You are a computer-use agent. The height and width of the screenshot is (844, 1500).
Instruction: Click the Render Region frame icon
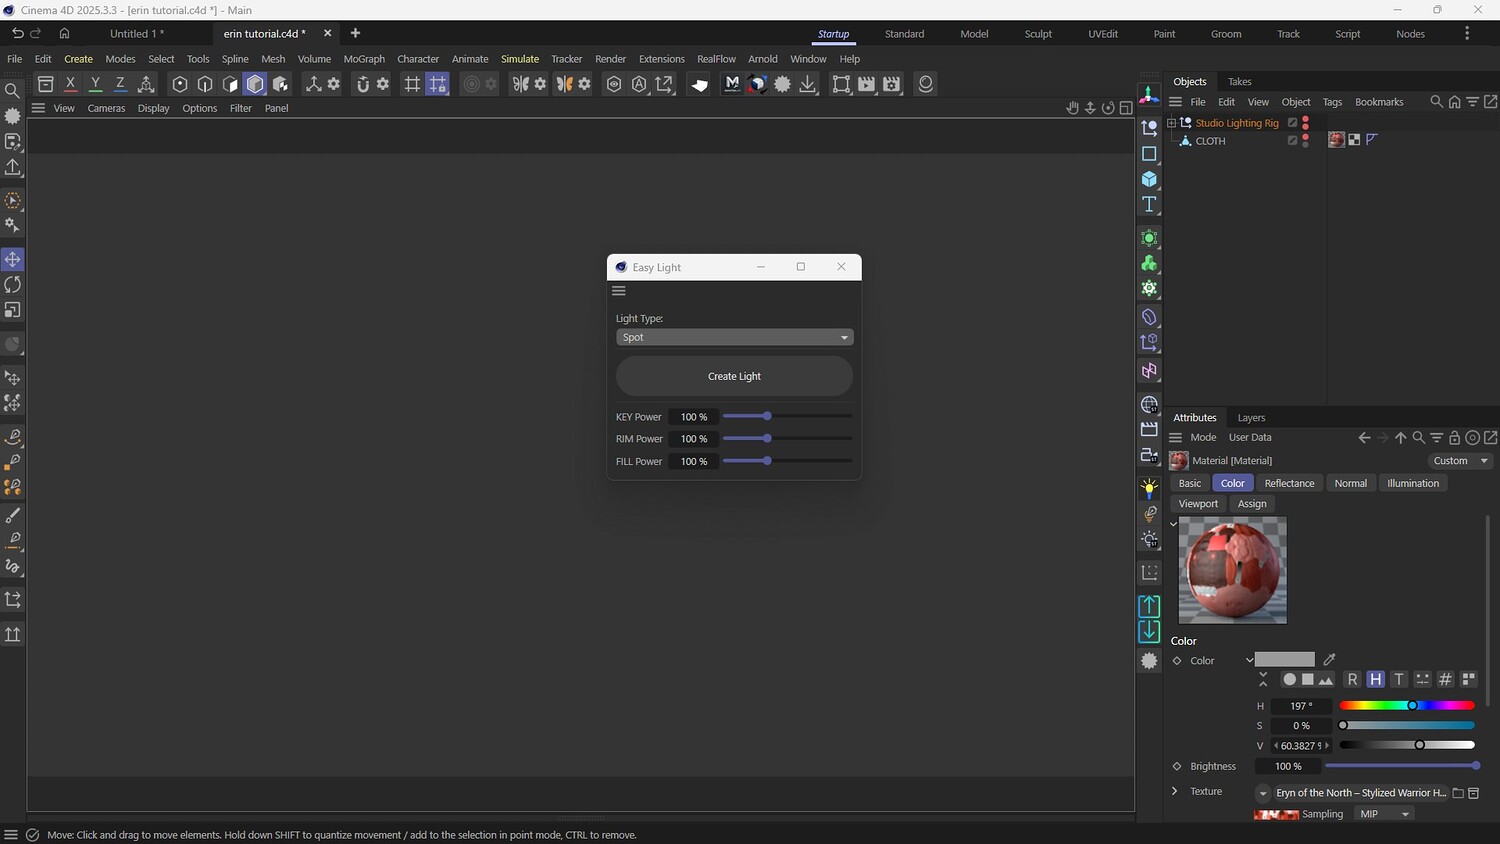click(x=842, y=84)
